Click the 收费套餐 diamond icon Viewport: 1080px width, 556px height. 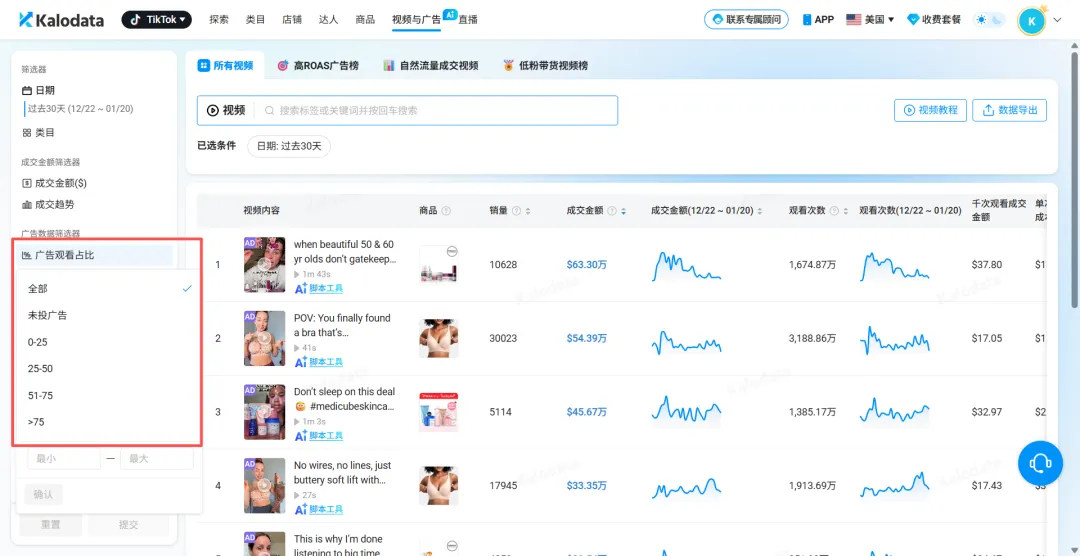[x=912, y=20]
